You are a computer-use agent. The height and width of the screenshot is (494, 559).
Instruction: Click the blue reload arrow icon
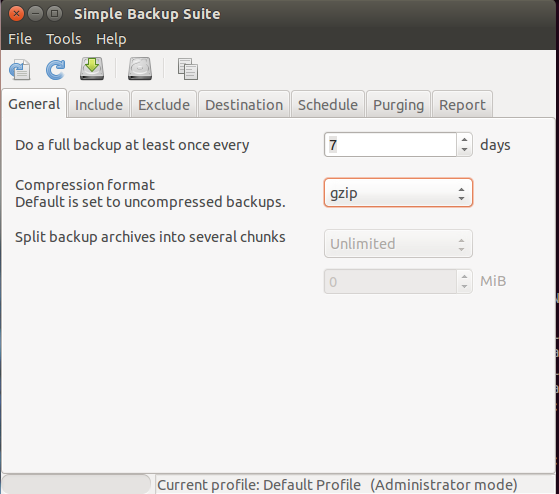click(x=56, y=69)
